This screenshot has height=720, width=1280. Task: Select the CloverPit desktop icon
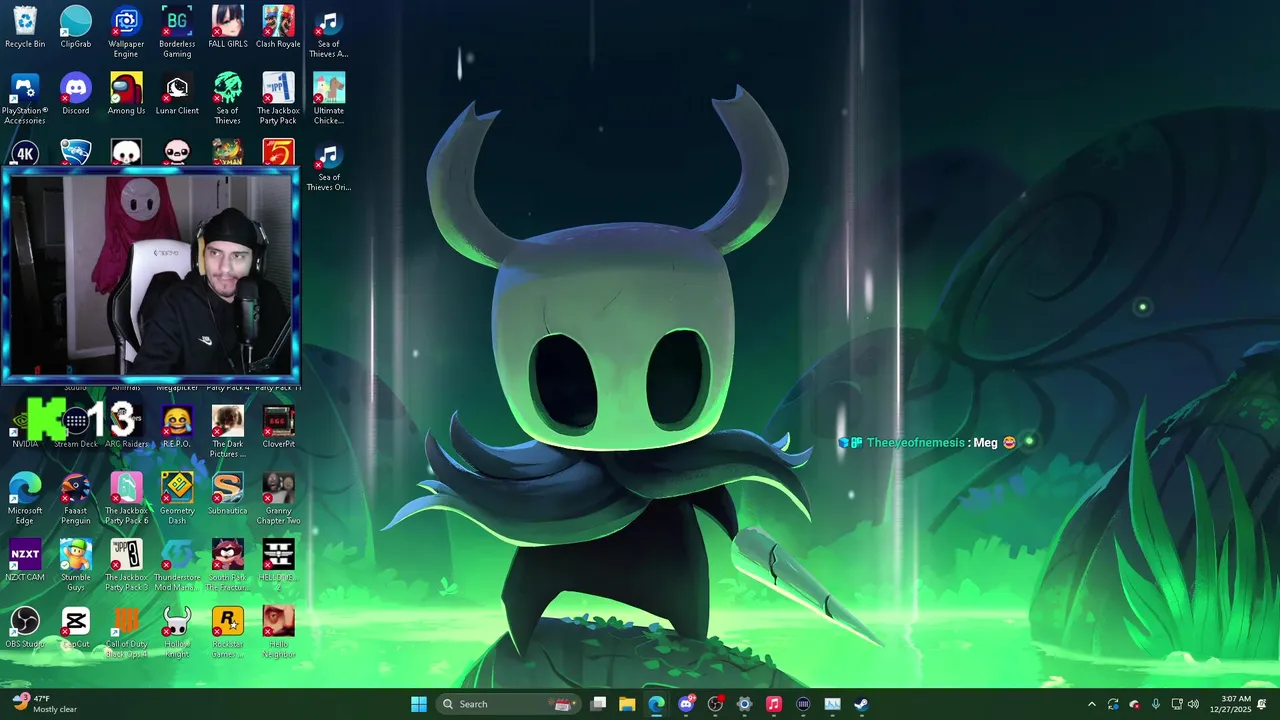coord(278,427)
